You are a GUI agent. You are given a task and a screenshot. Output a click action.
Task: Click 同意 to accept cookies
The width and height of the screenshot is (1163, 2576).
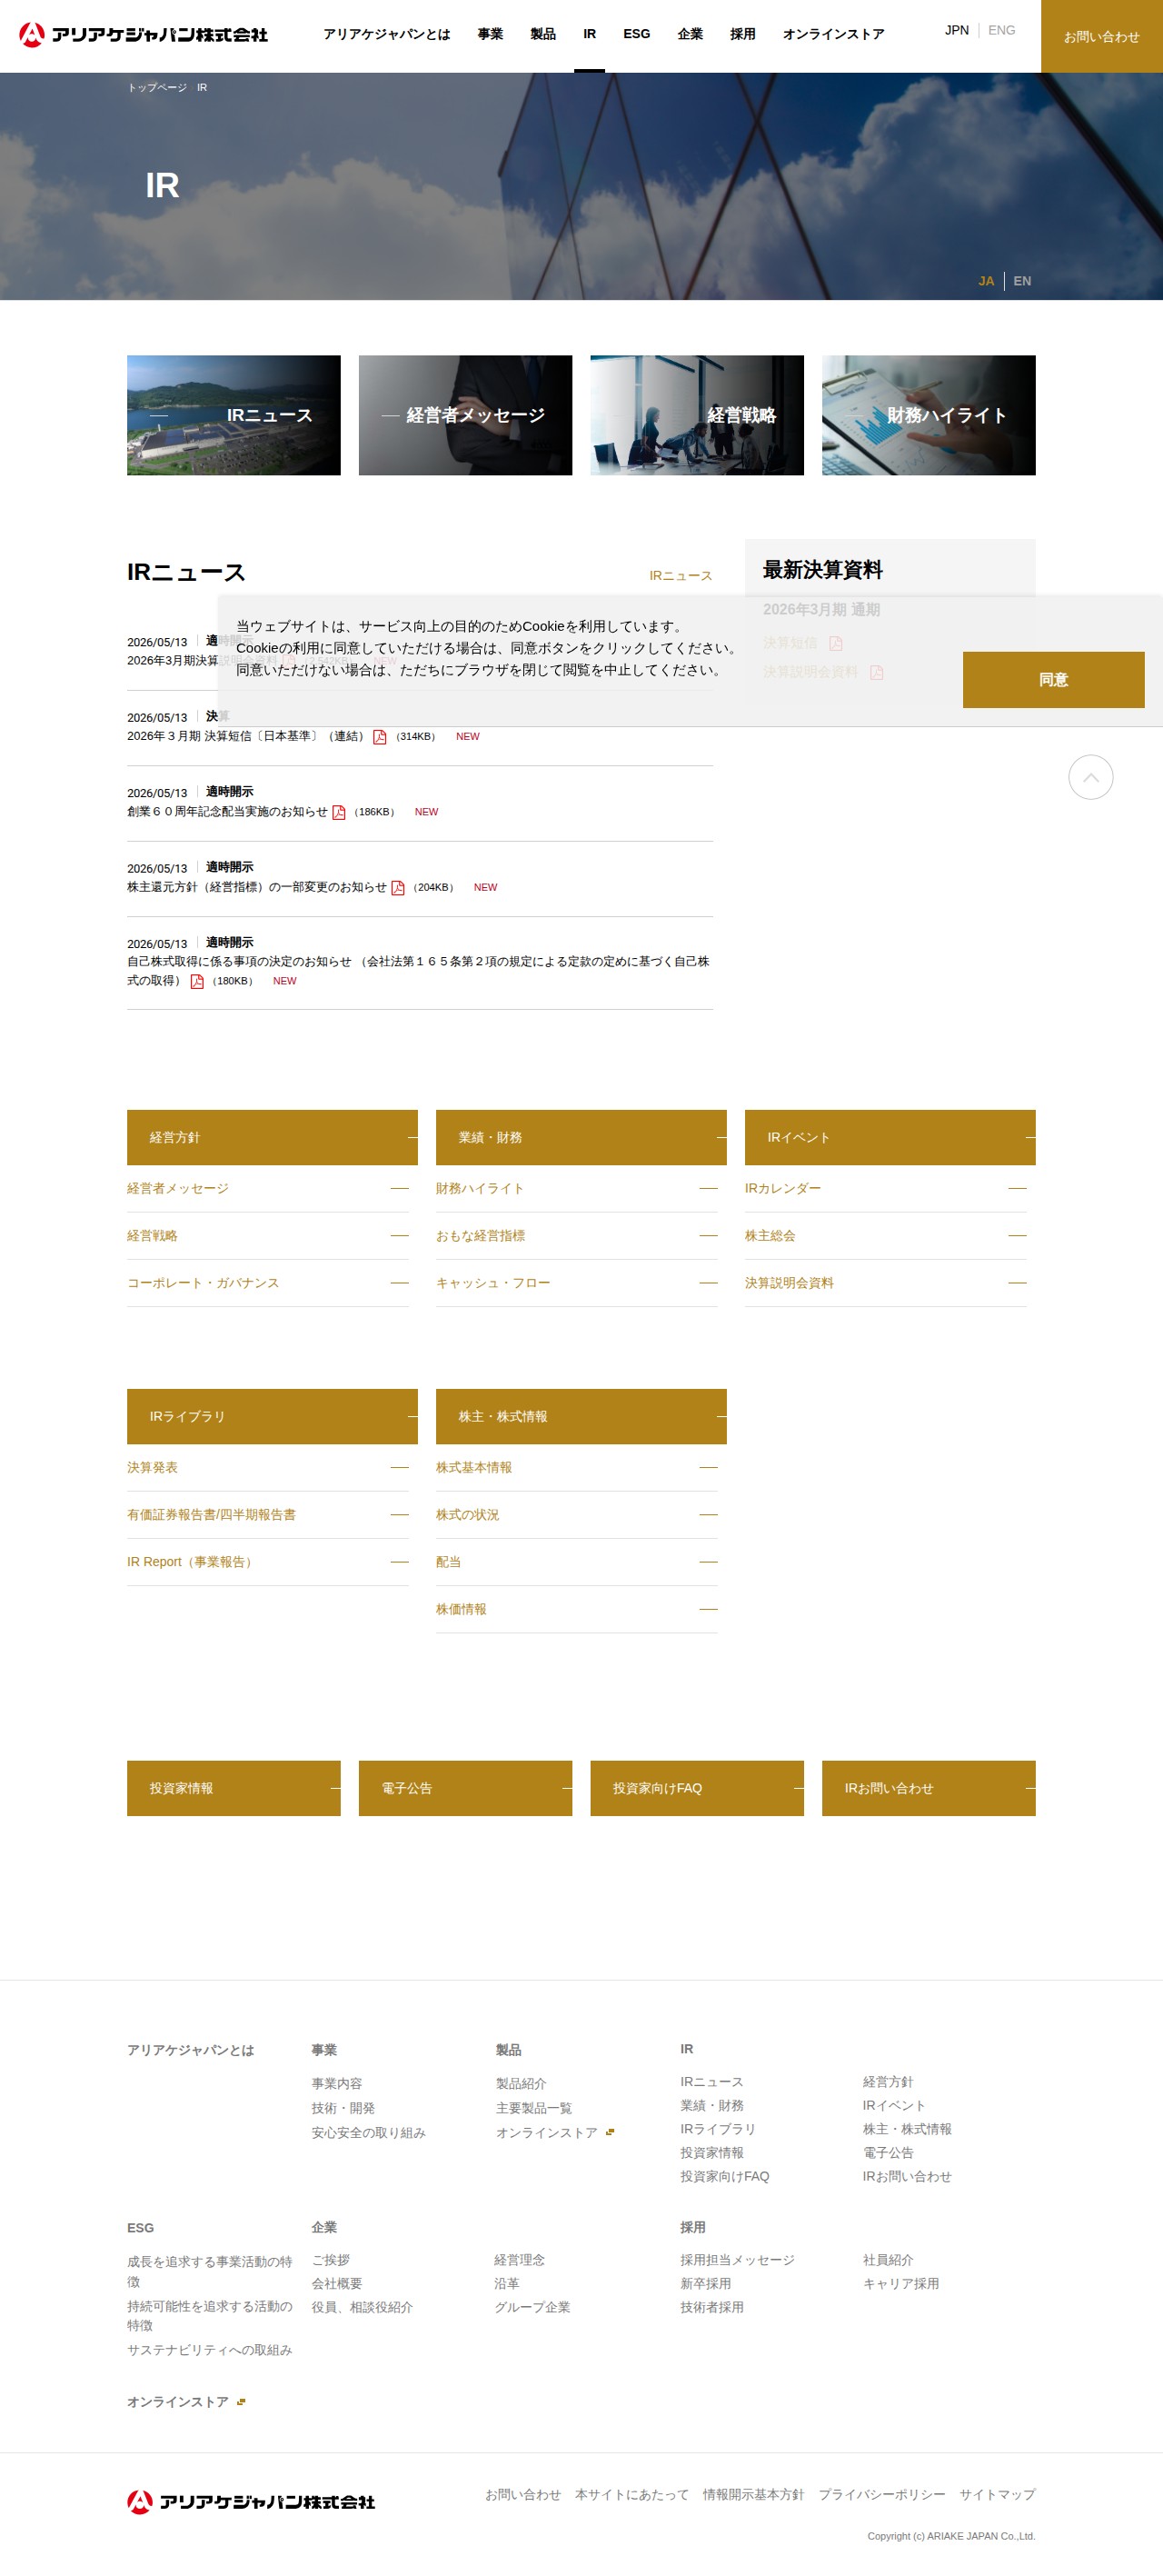[x=1054, y=680]
